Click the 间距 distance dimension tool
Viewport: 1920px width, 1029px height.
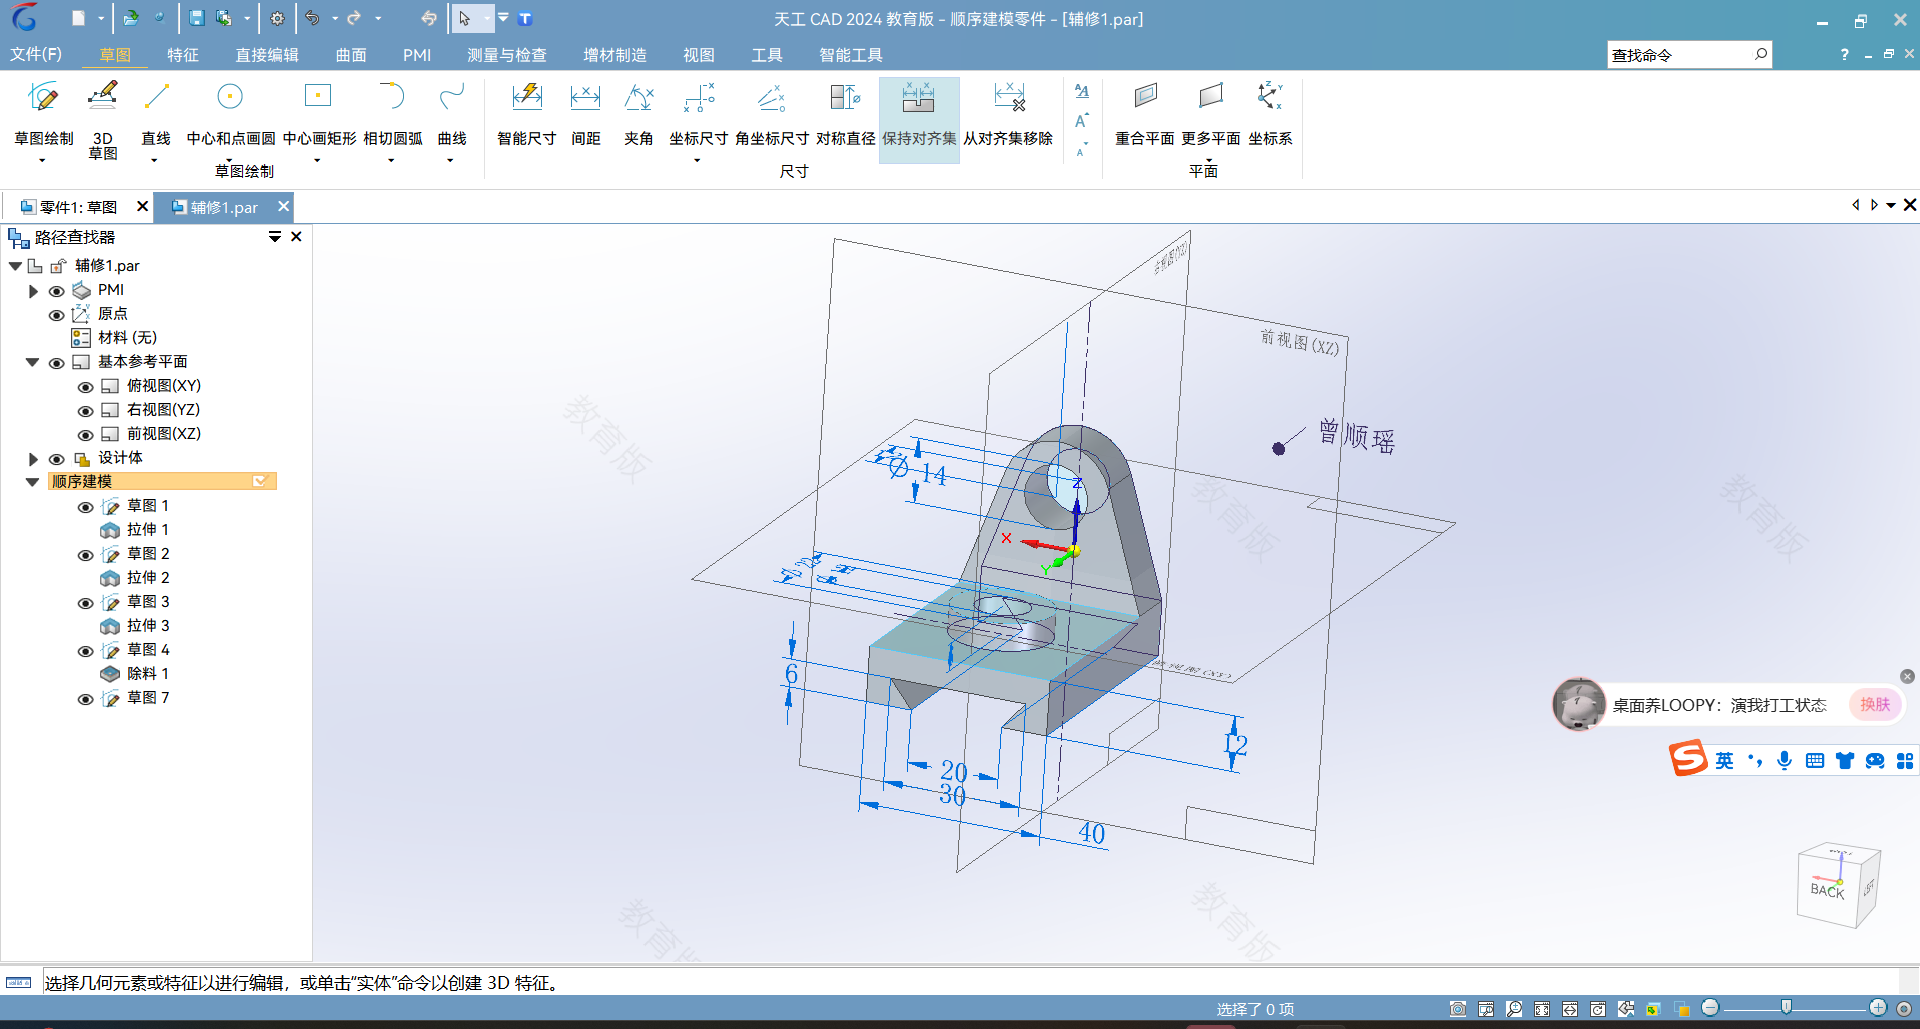point(585,113)
